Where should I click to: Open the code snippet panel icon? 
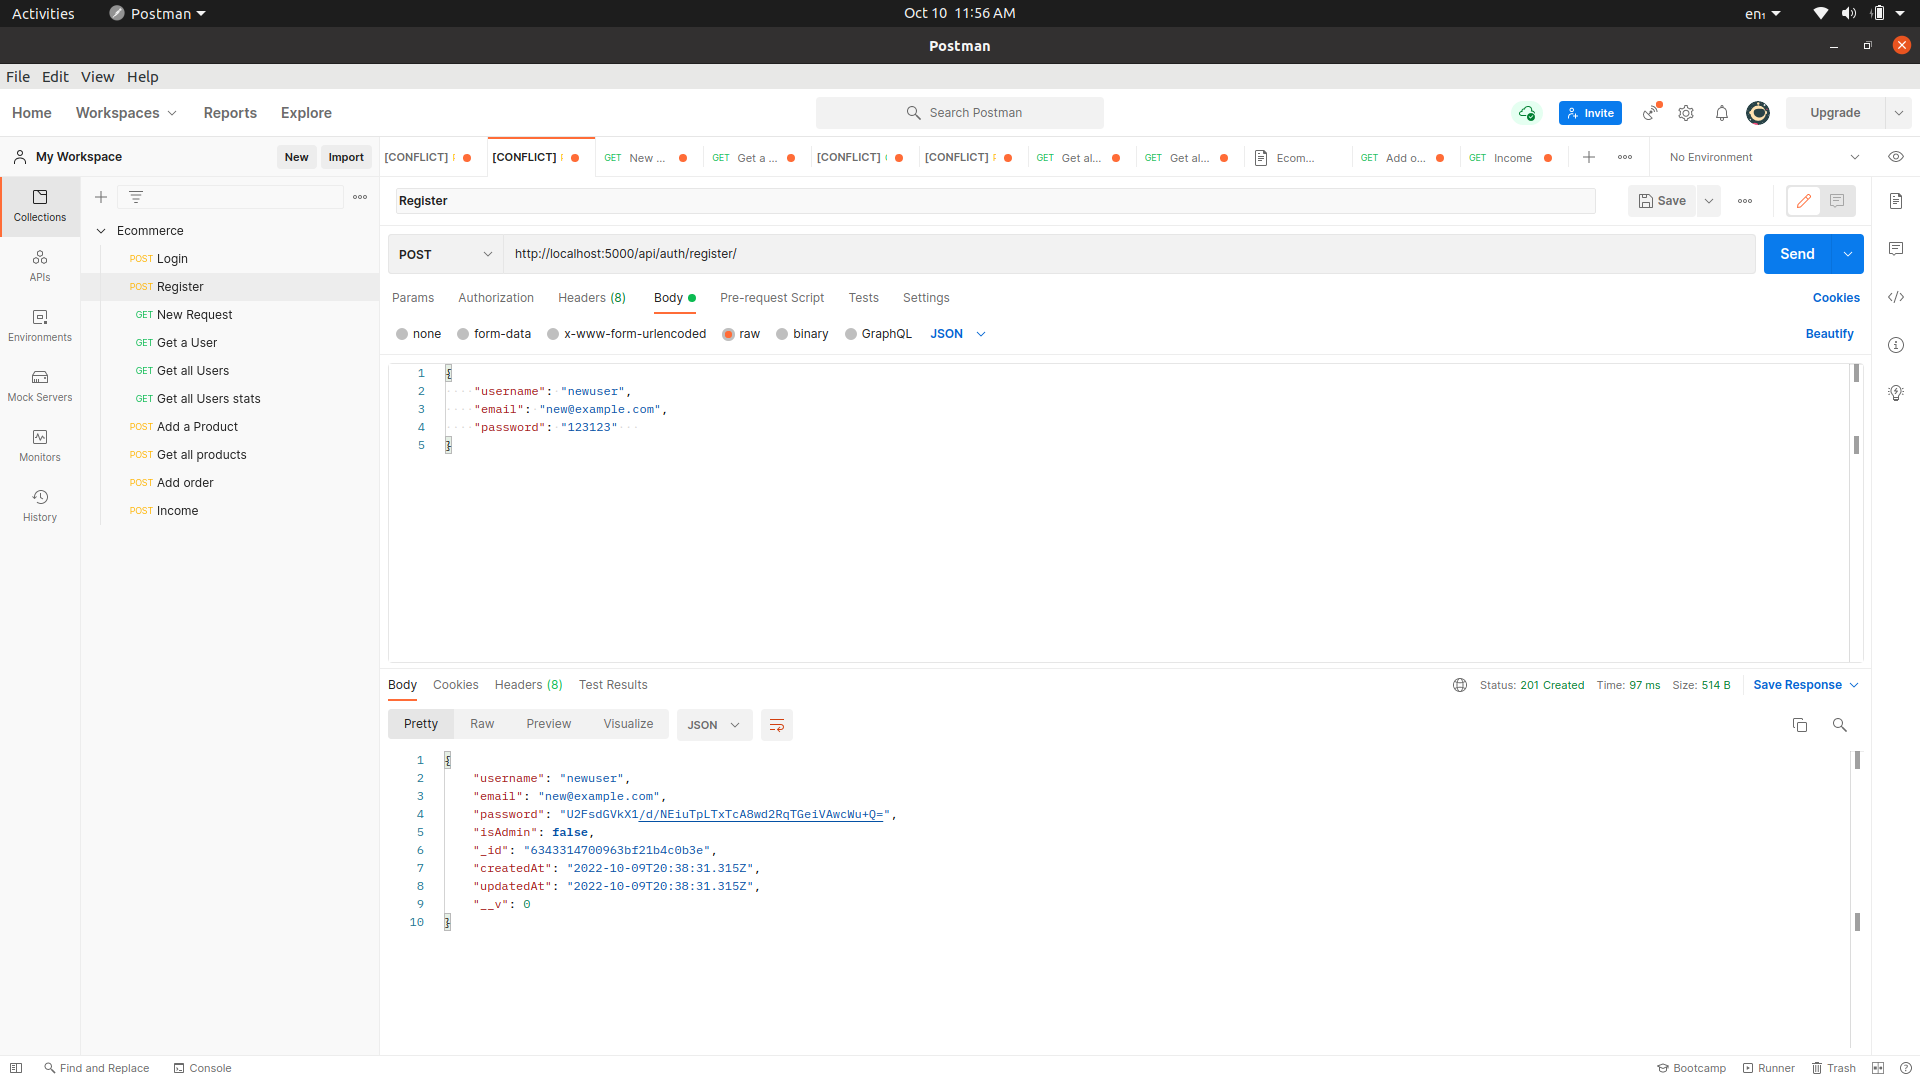1896,297
